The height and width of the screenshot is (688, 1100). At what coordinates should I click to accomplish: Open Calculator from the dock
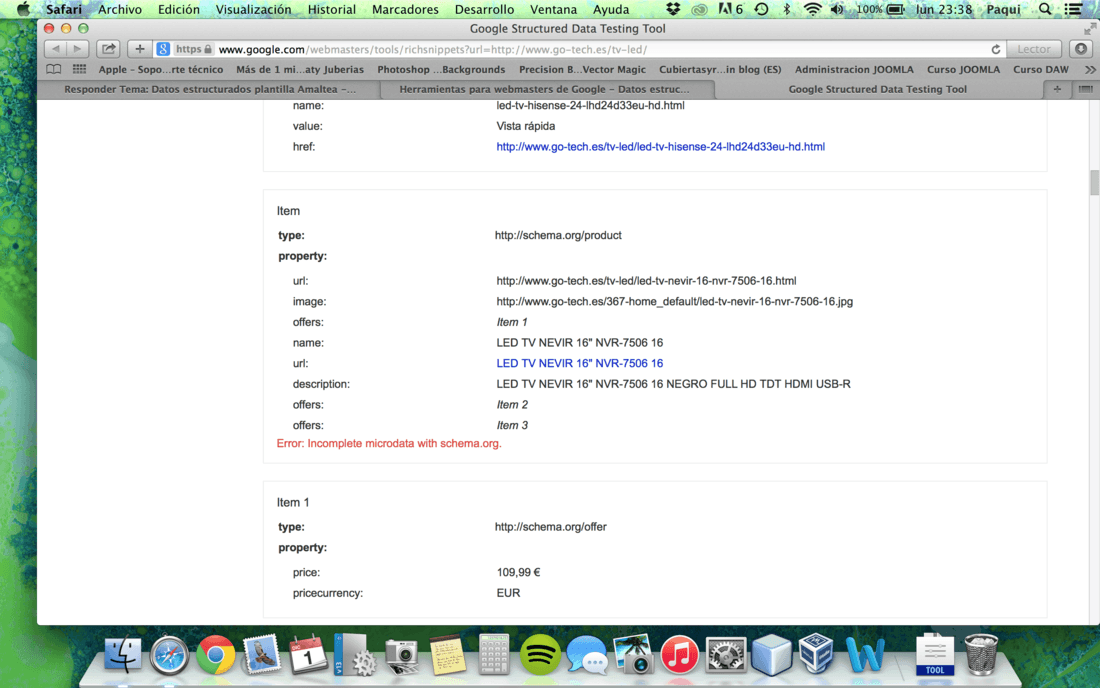494,655
